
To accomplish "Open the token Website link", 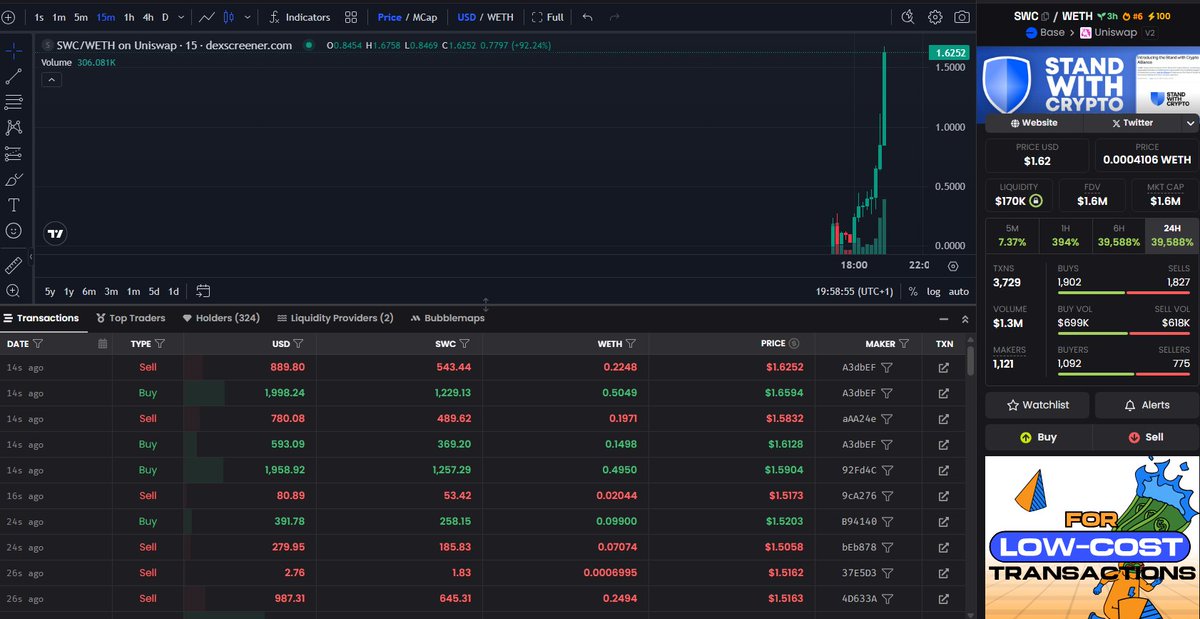I will tap(1033, 123).
